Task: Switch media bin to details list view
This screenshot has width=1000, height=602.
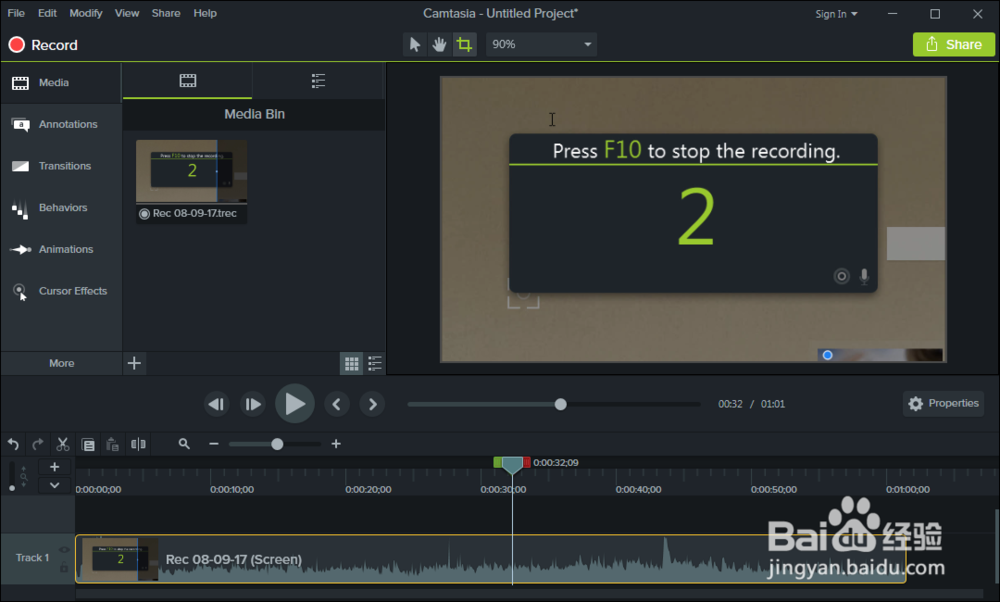Action: [x=375, y=363]
